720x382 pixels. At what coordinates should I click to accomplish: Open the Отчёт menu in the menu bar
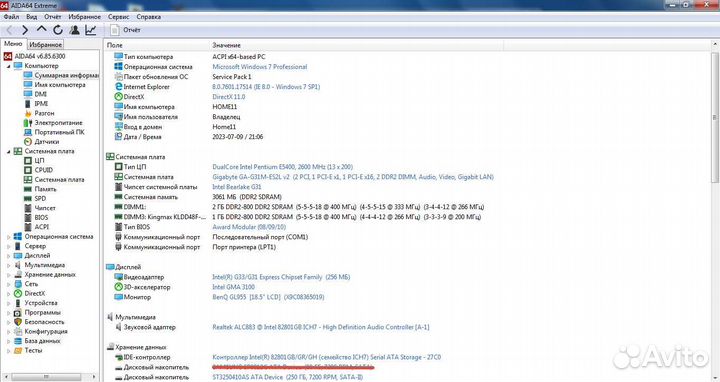(x=52, y=17)
